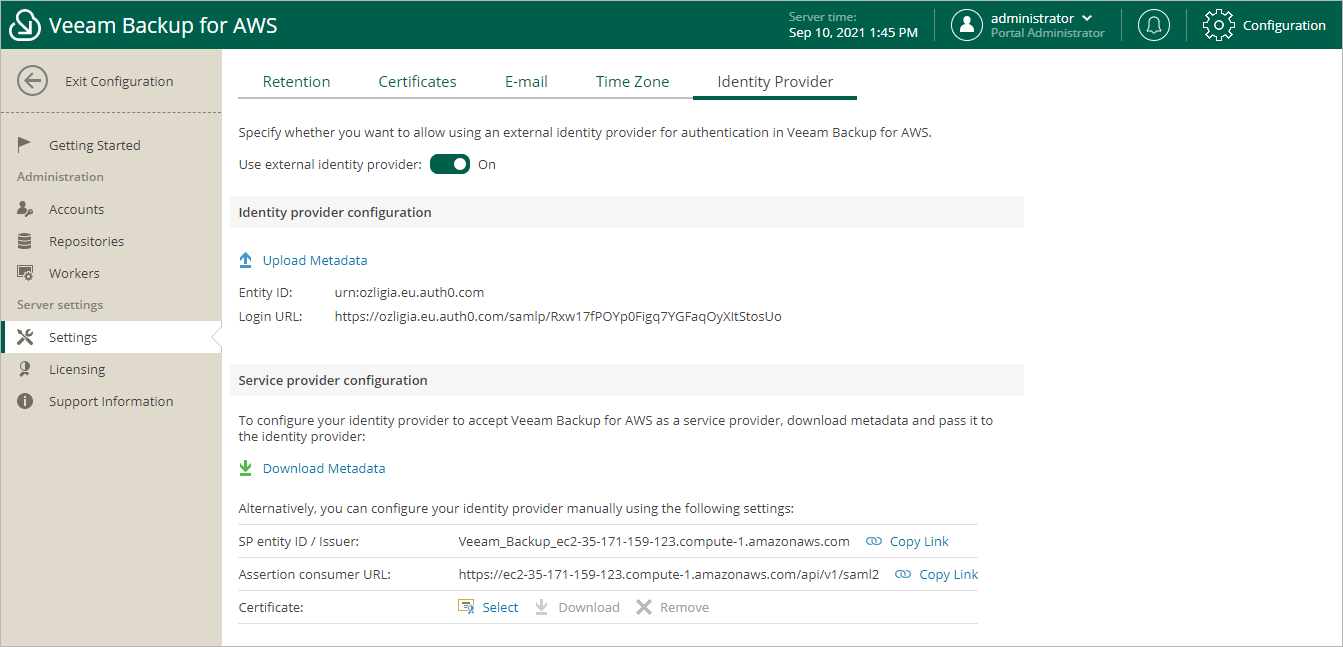The height and width of the screenshot is (647, 1343).
Task: Open Support Information page
Action: tap(111, 401)
